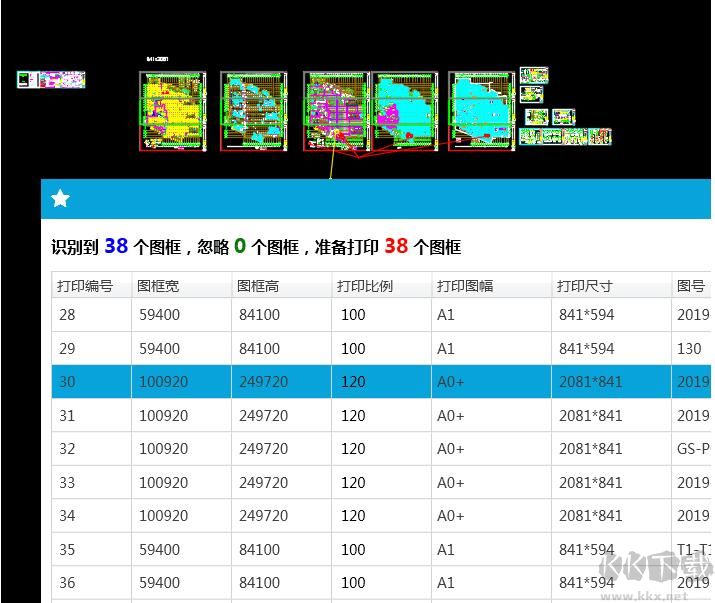Click the GS-P drawing number cell in row 32
Viewport: 715px width, 603px height.
[693, 449]
